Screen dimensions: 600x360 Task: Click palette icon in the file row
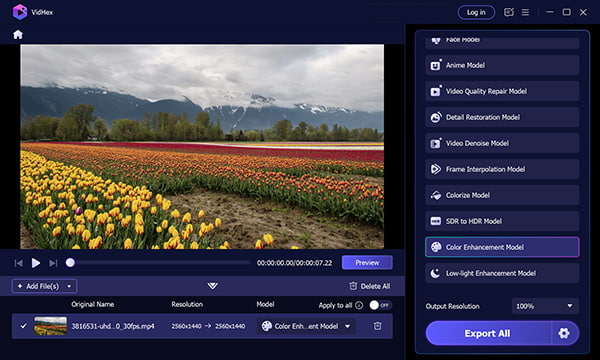coord(266,326)
